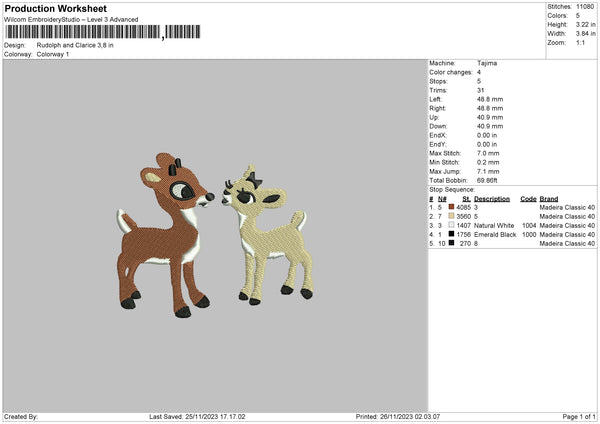Click the Max Jump value '7.1 mm'
The width and height of the screenshot is (600, 424).
[488, 171]
